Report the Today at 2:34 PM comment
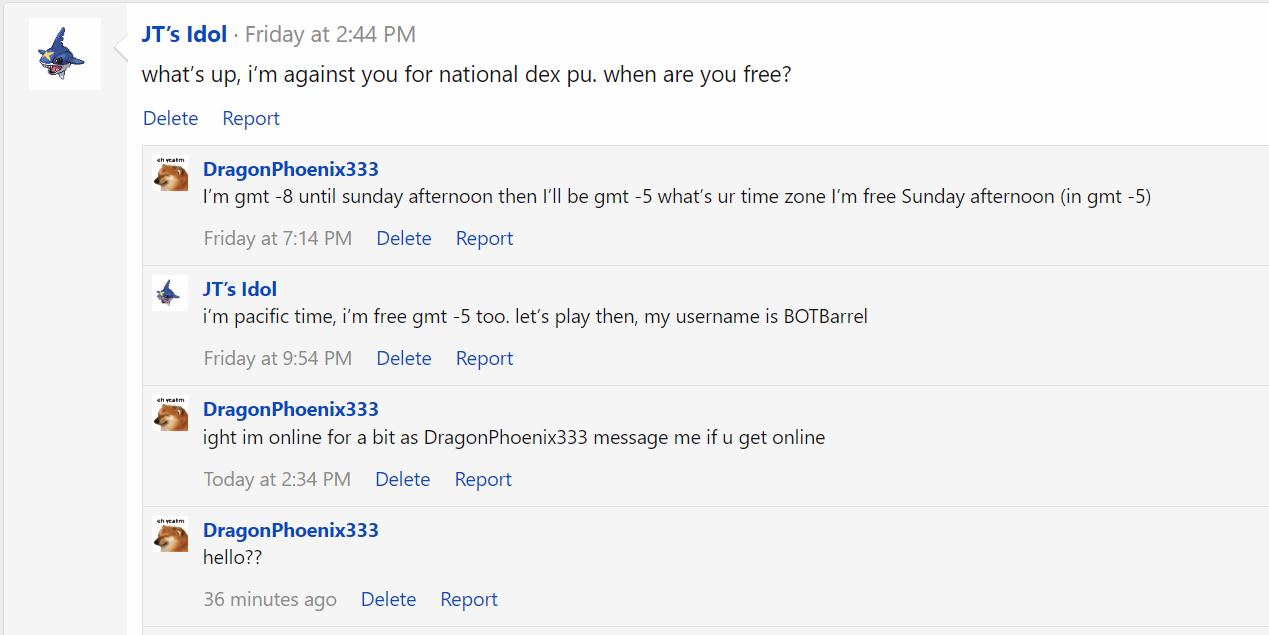 483,479
